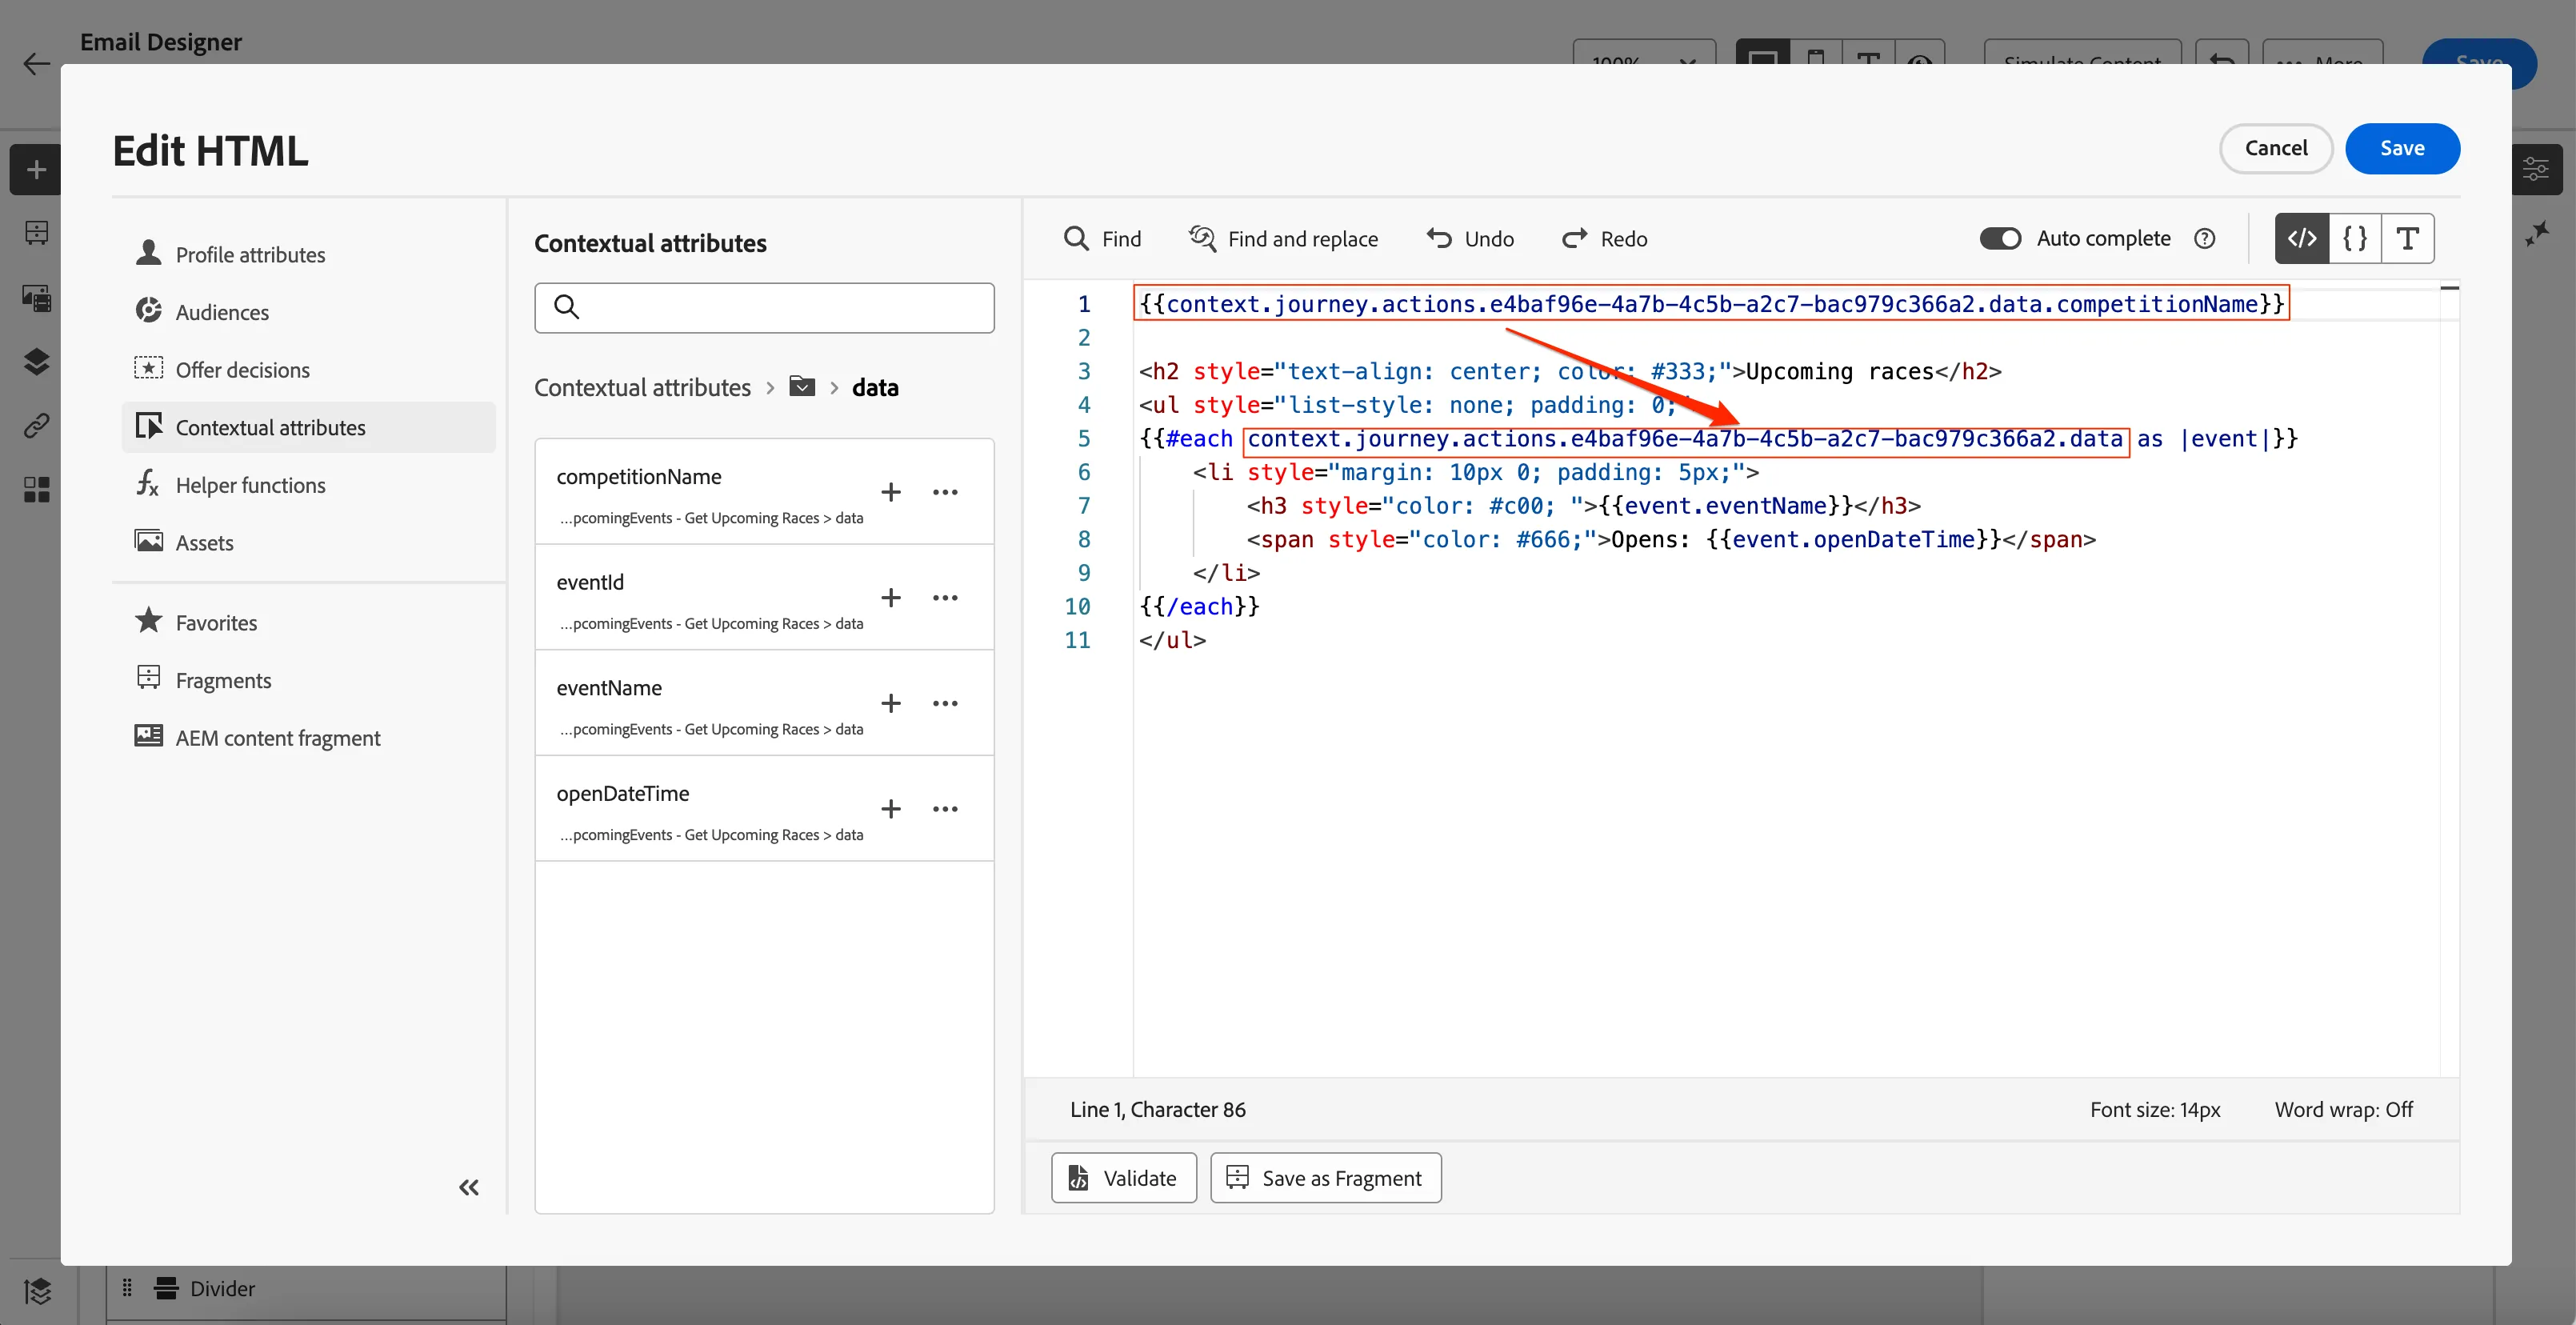The image size is (2576, 1325).
Task: Insert eventName using its plus icon
Action: pyautogui.click(x=891, y=703)
